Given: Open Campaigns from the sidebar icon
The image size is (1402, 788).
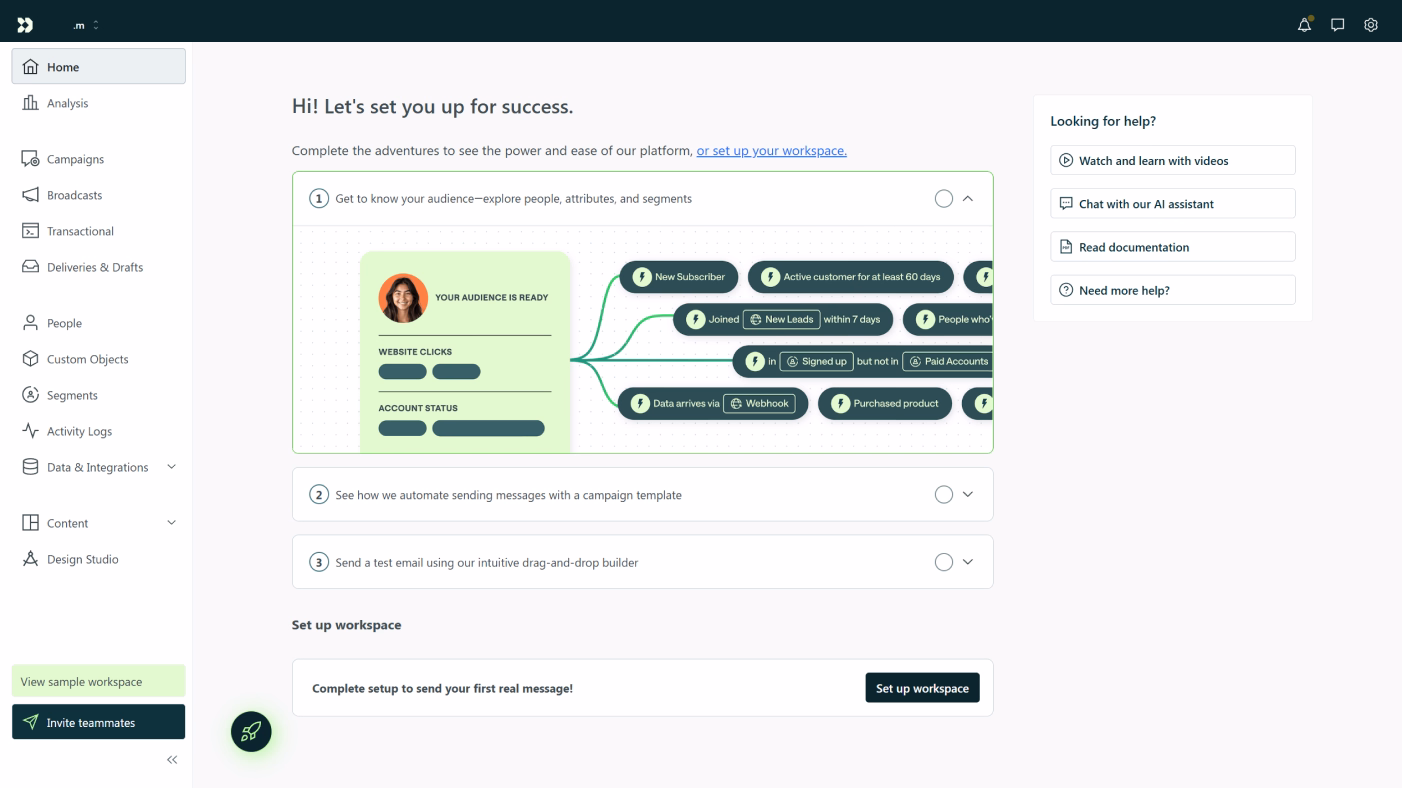Looking at the screenshot, I should [x=31, y=158].
